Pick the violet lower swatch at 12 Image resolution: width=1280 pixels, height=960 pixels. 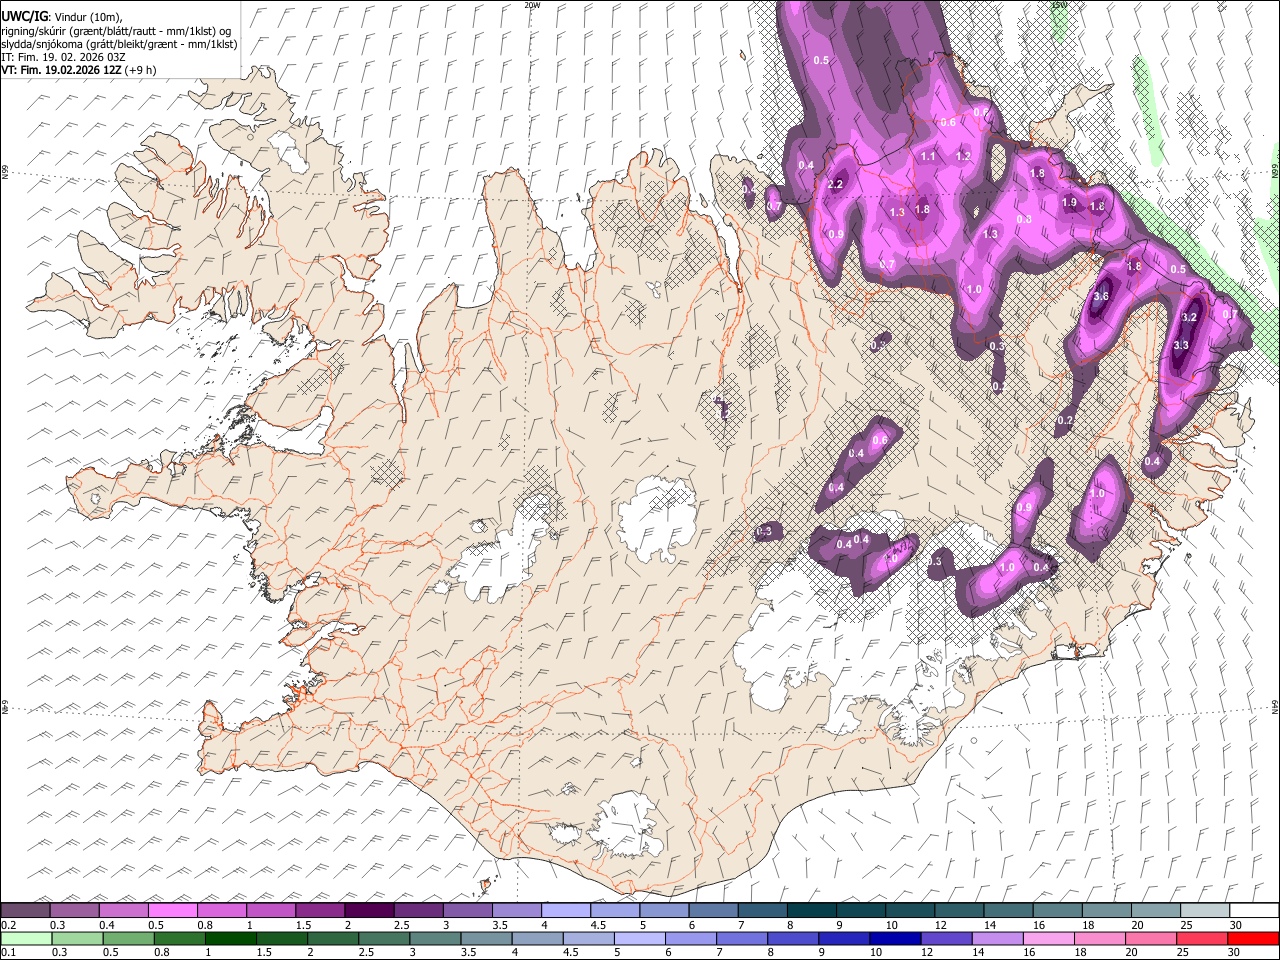click(x=945, y=938)
